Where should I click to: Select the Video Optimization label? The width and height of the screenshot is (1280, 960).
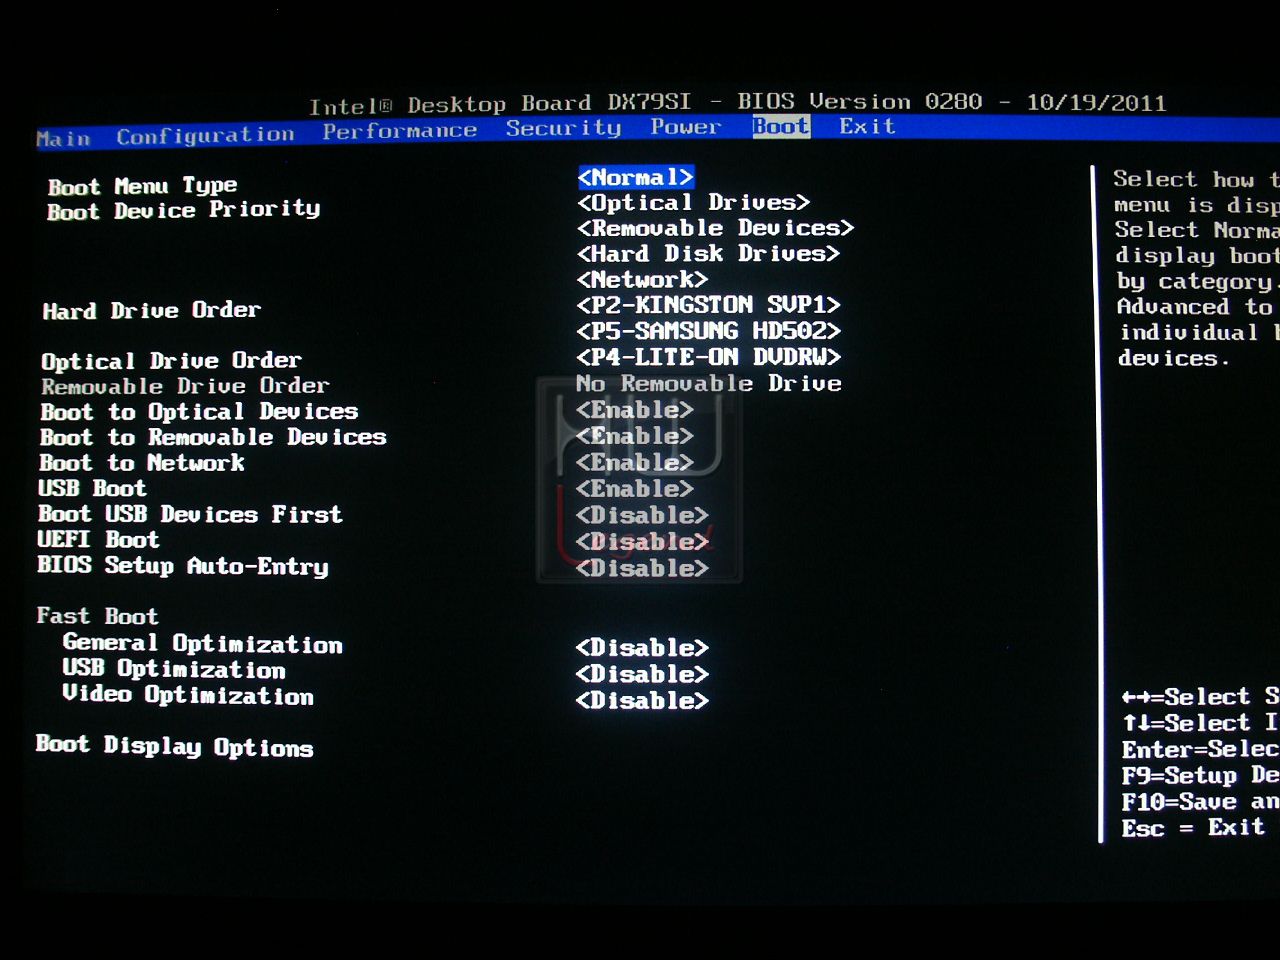[x=188, y=695]
